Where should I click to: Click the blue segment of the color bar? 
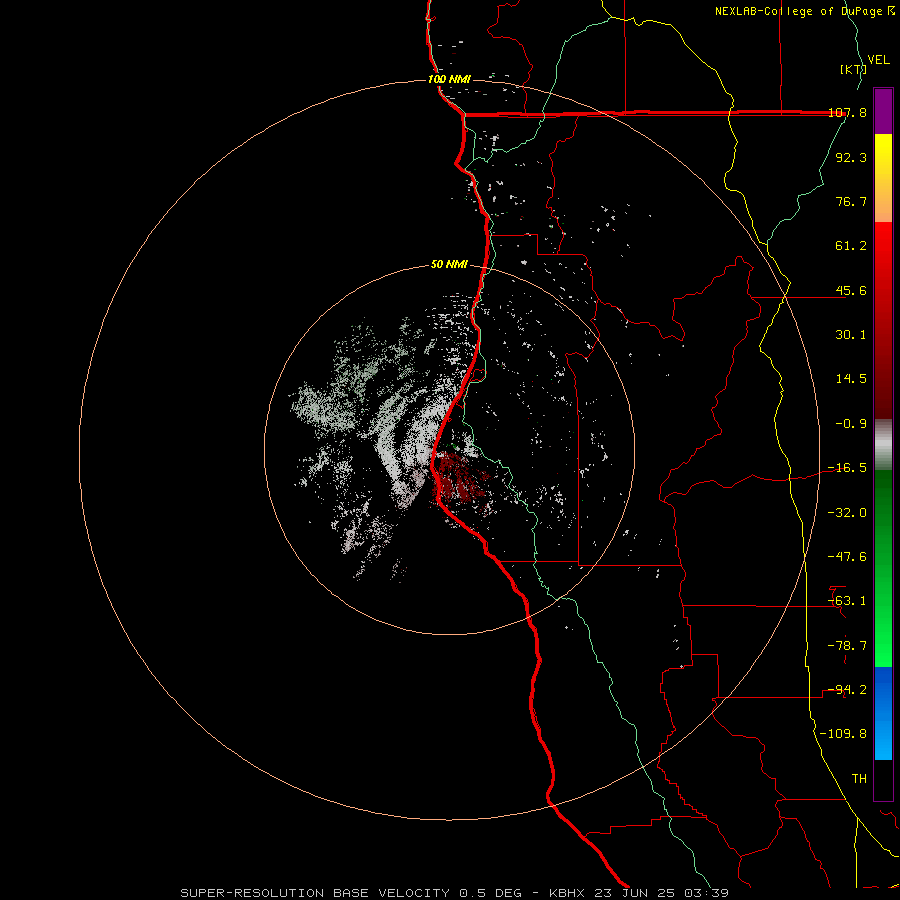(883, 713)
